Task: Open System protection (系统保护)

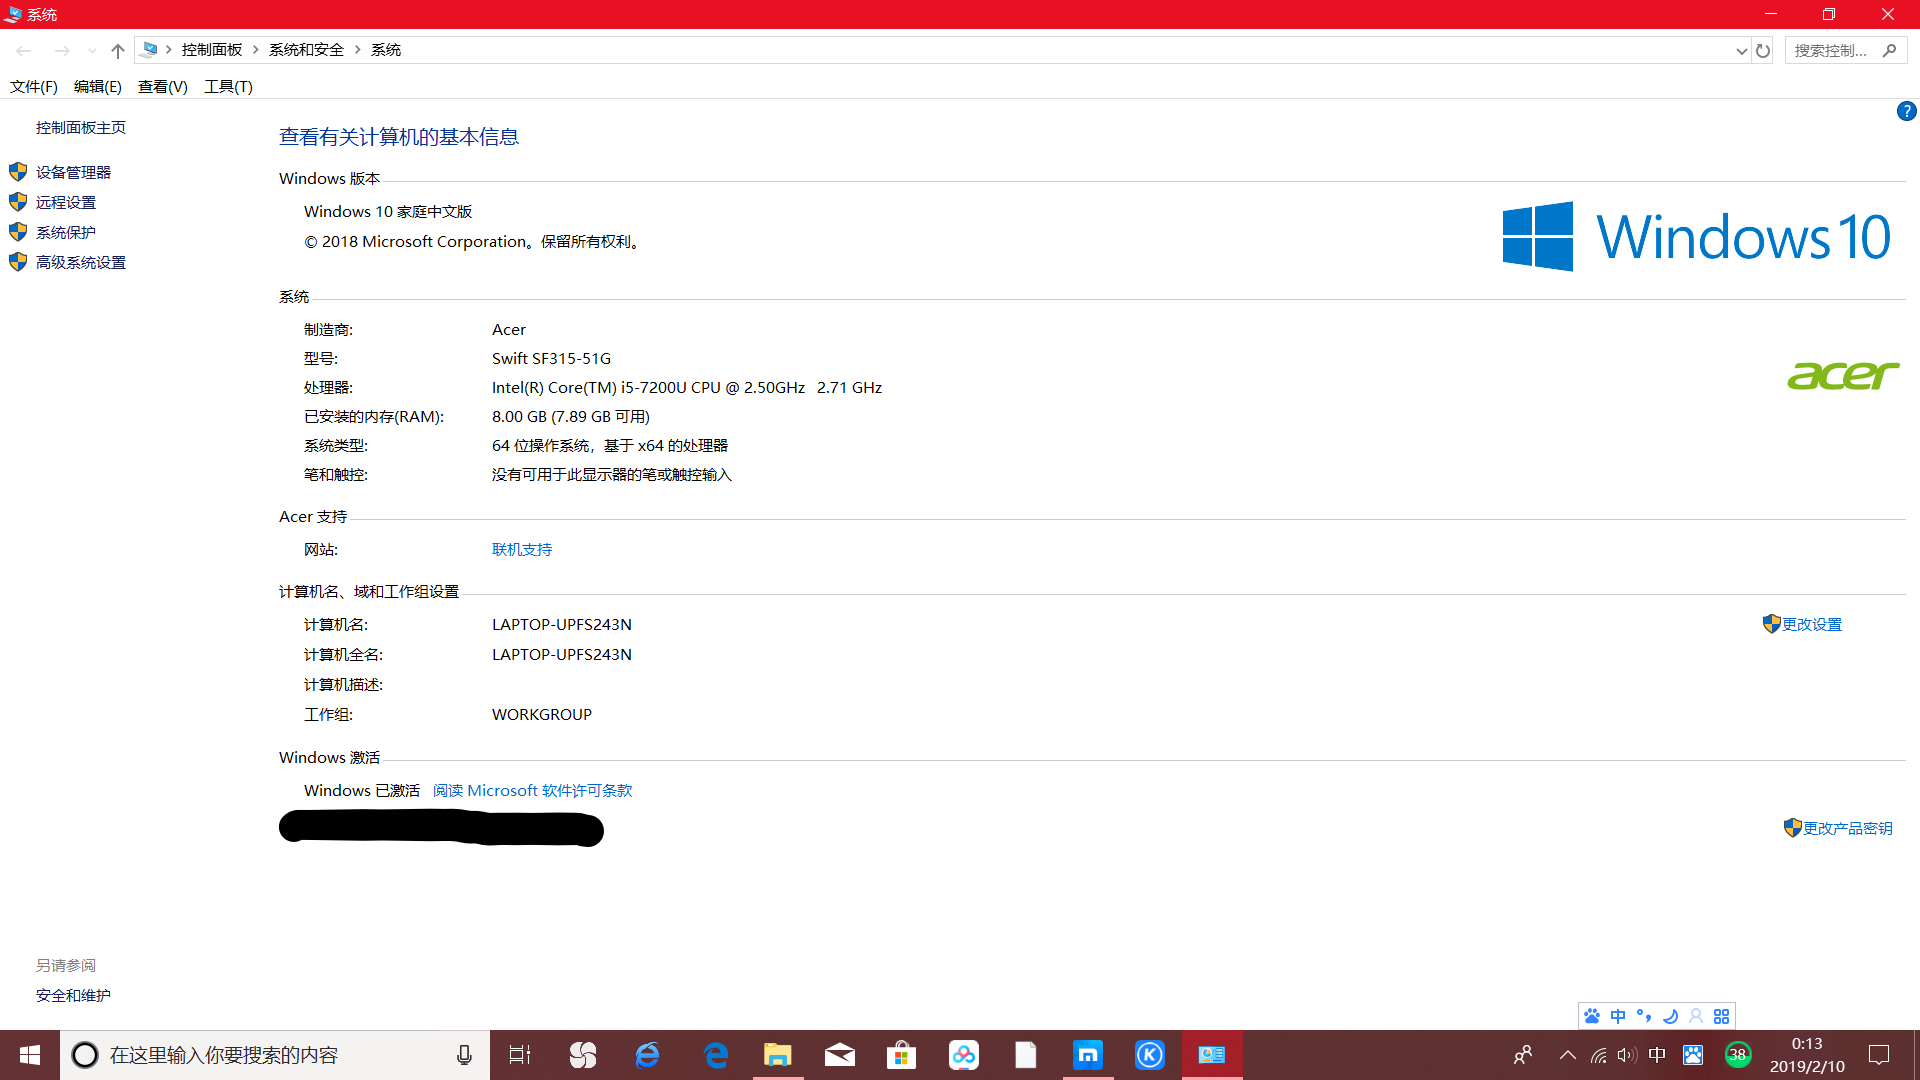Action: coord(66,232)
